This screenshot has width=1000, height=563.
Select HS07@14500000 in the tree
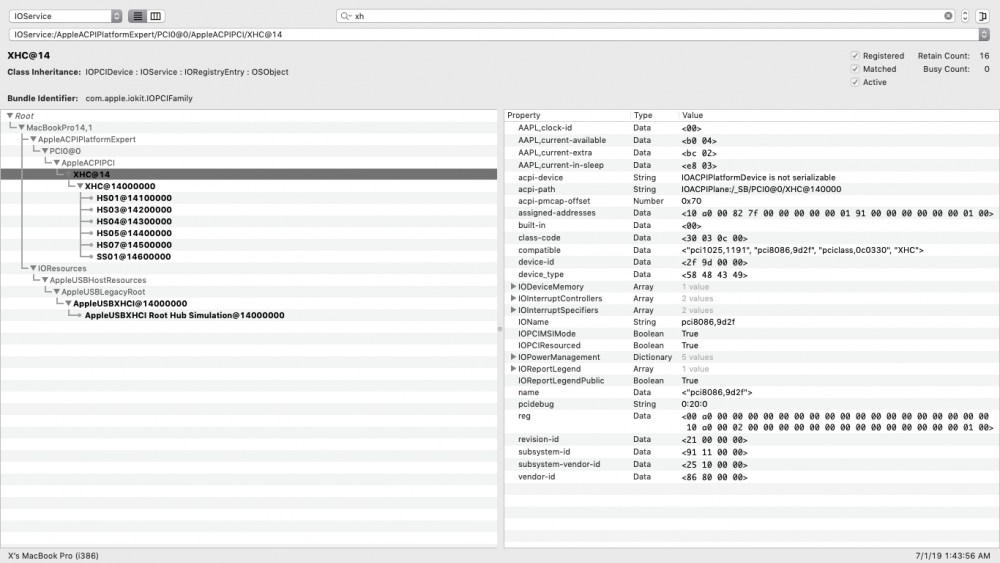pos(134,245)
